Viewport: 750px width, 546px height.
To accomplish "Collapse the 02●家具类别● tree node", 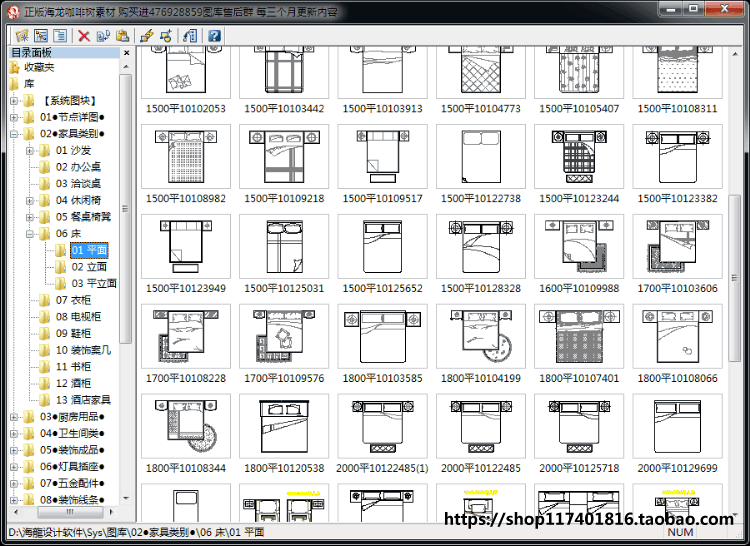I will pyautogui.click(x=14, y=134).
